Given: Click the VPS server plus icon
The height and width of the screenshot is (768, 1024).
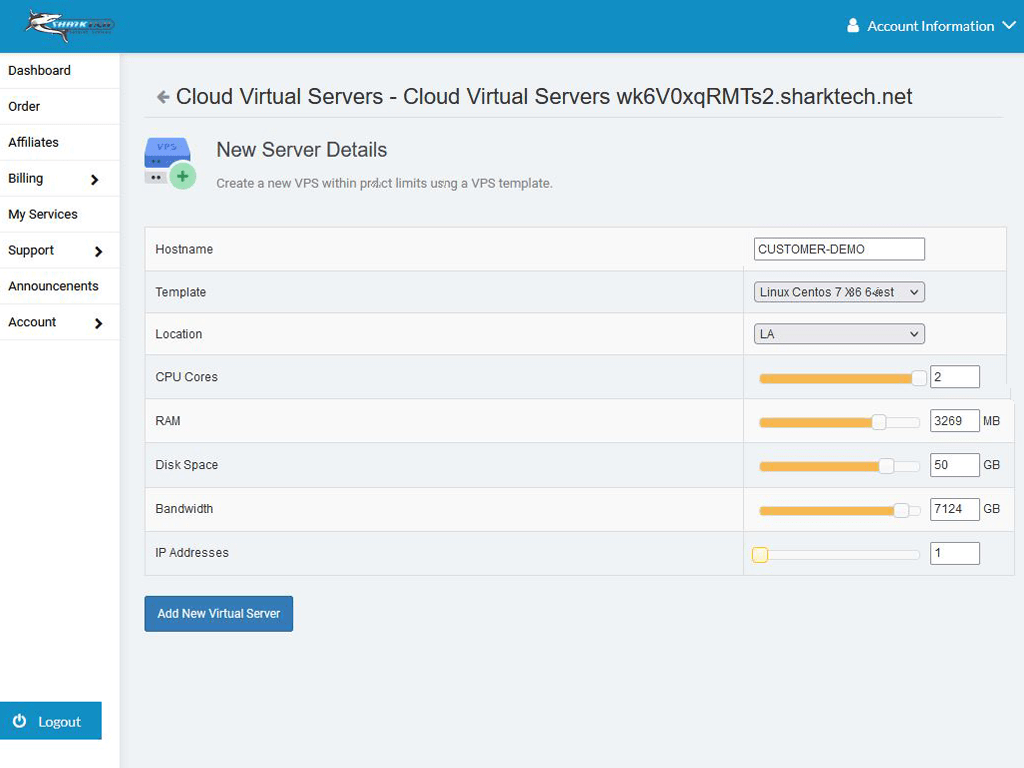Looking at the screenshot, I should pos(170,163).
